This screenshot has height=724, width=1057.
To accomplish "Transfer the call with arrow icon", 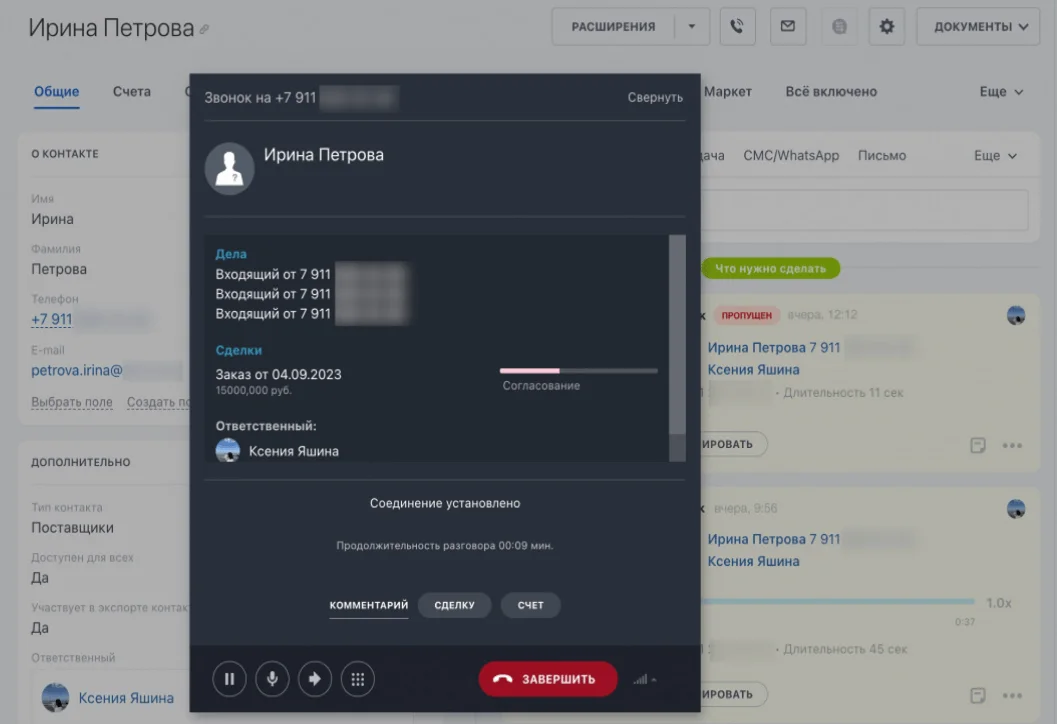I will tap(315, 679).
